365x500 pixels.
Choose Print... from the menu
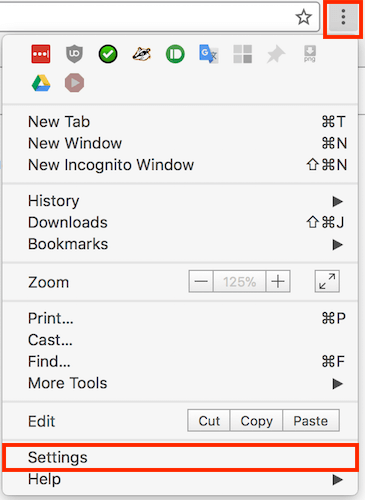tap(180, 318)
